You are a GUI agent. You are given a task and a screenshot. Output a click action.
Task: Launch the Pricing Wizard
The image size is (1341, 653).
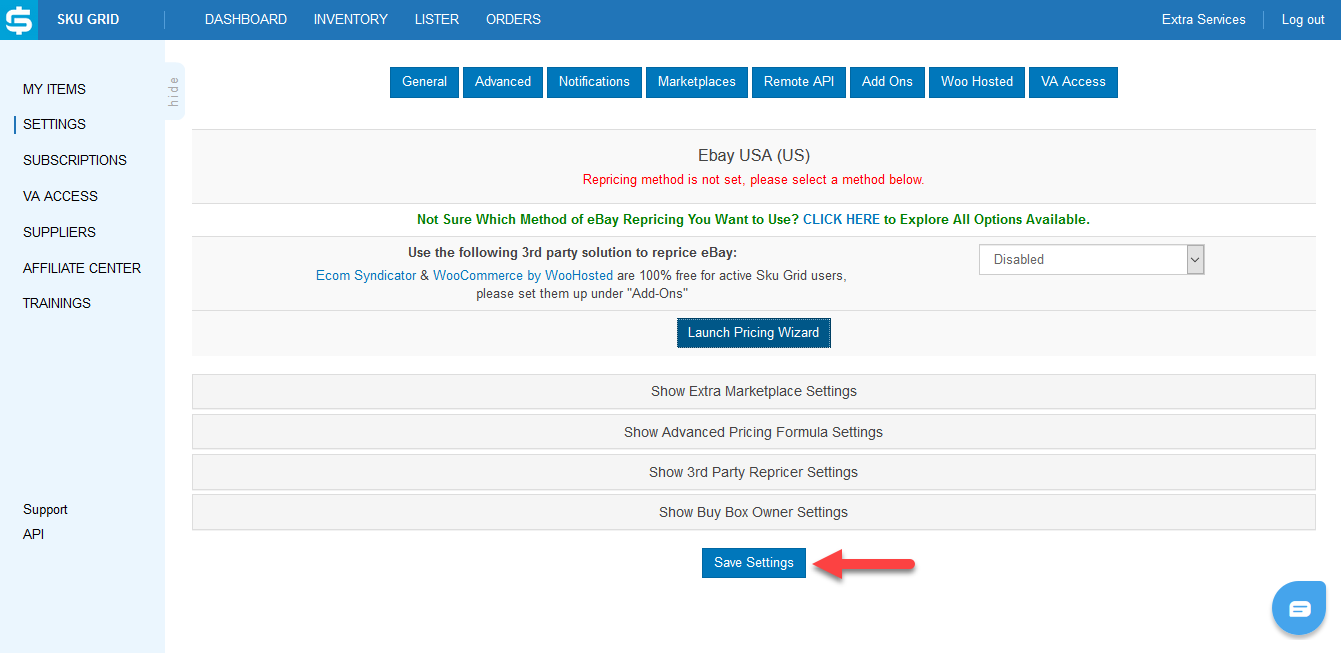click(753, 332)
